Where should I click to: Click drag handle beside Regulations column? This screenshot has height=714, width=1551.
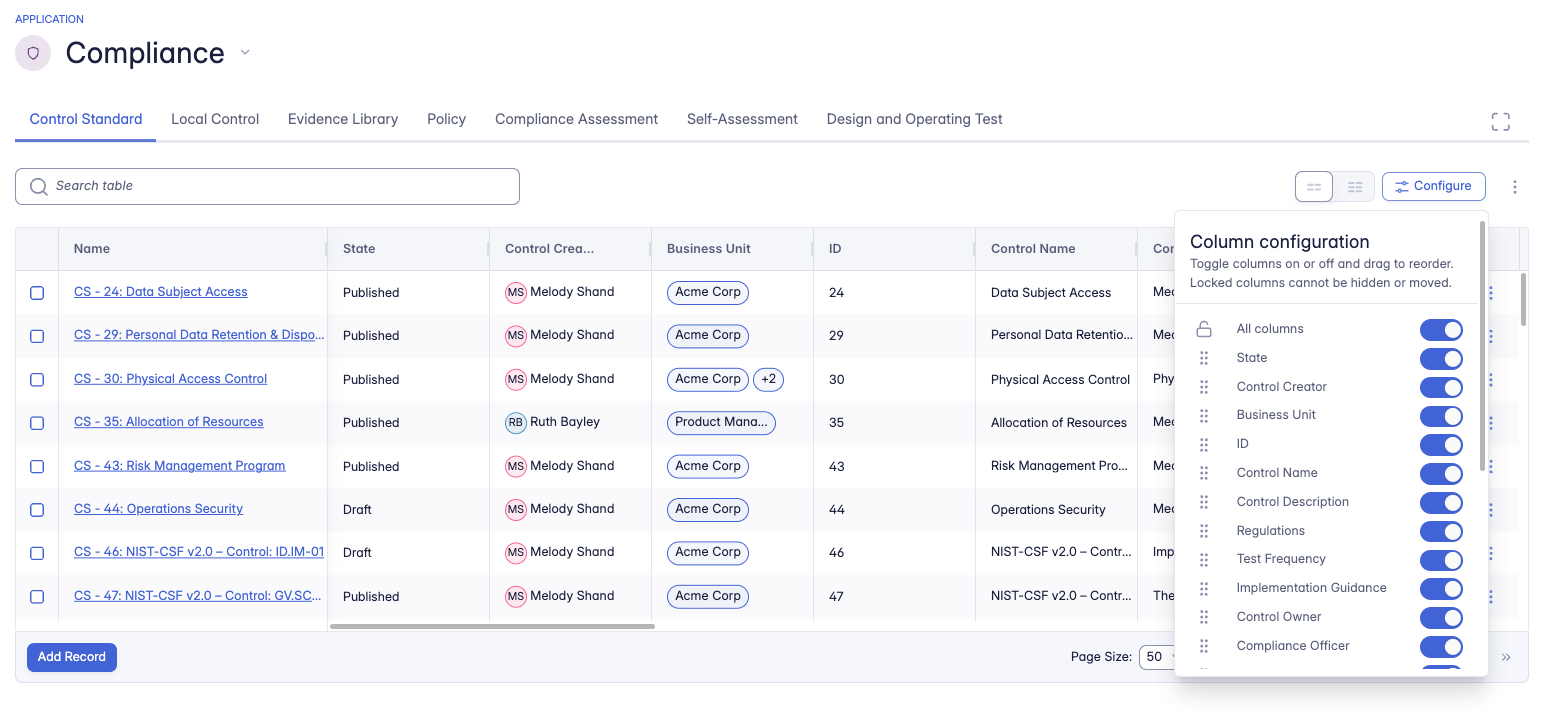[x=1204, y=531]
